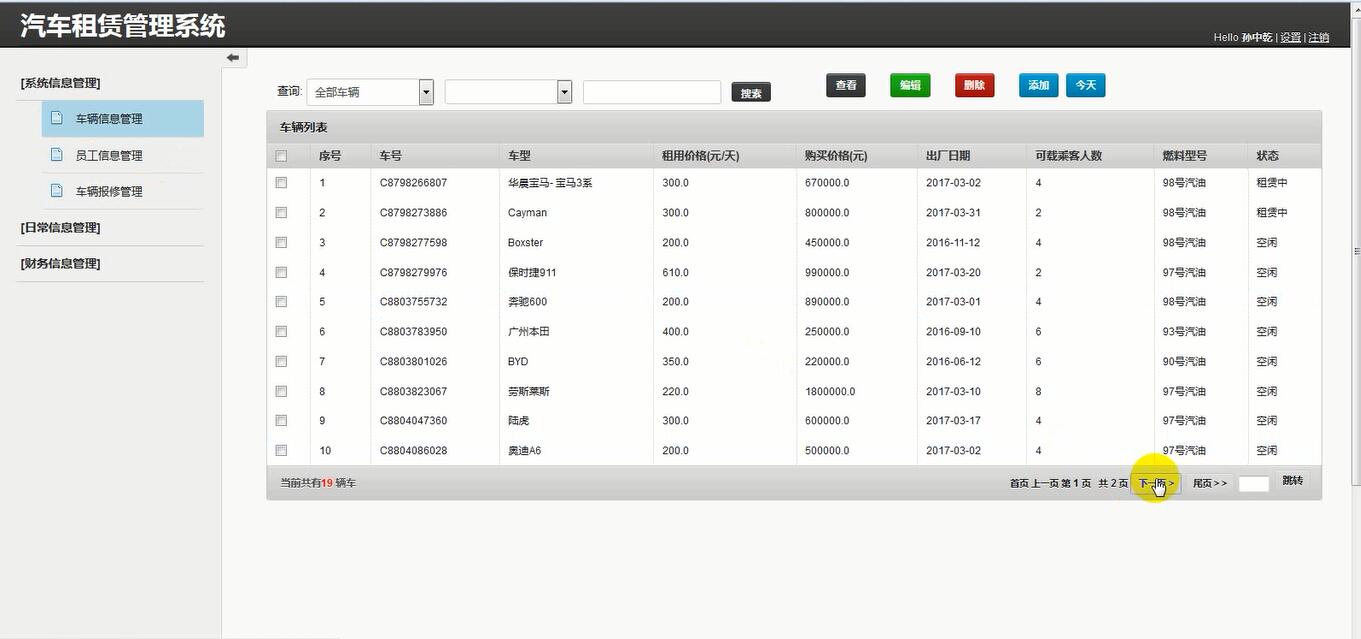Screen dimensions: 1361x639
Task: Check the row for Boxster
Action: [x=281, y=242]
